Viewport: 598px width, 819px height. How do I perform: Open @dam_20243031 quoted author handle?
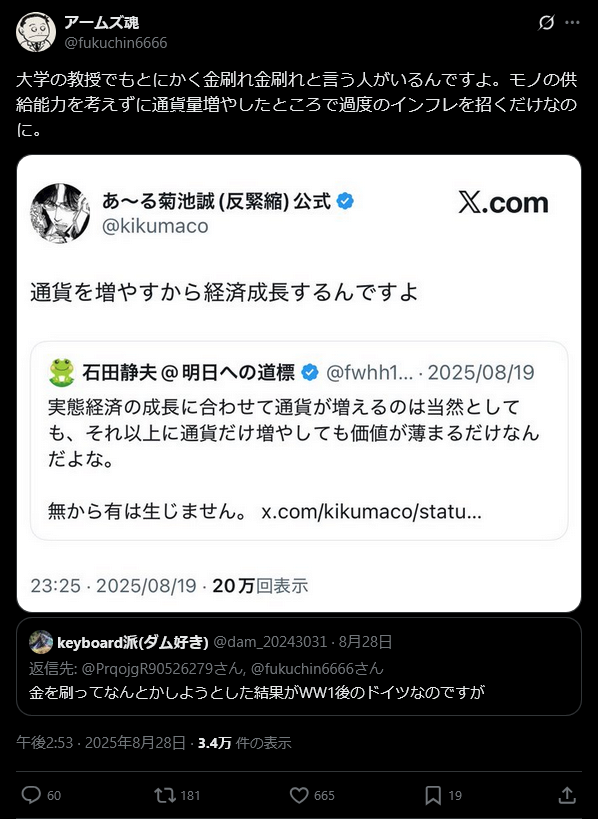pyautogui.click(x=270, y=642)
